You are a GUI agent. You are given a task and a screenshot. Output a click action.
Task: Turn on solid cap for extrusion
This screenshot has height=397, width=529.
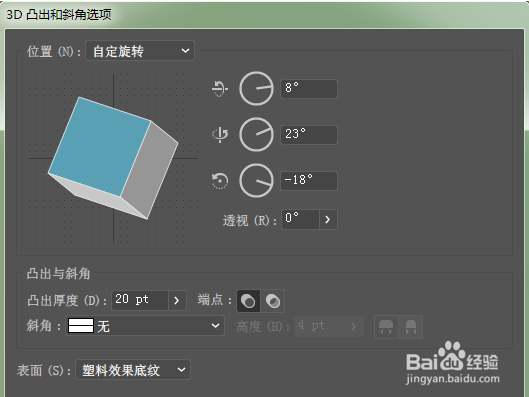(x=248, y=301)
